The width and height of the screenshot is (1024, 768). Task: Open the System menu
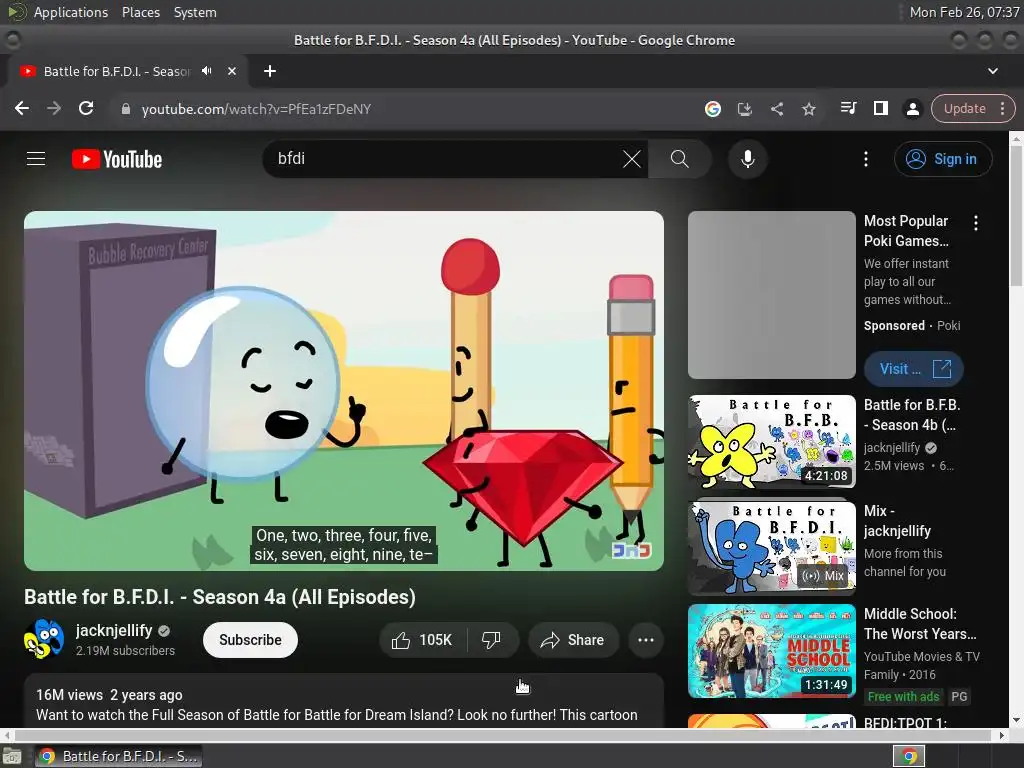coord(195,12)
